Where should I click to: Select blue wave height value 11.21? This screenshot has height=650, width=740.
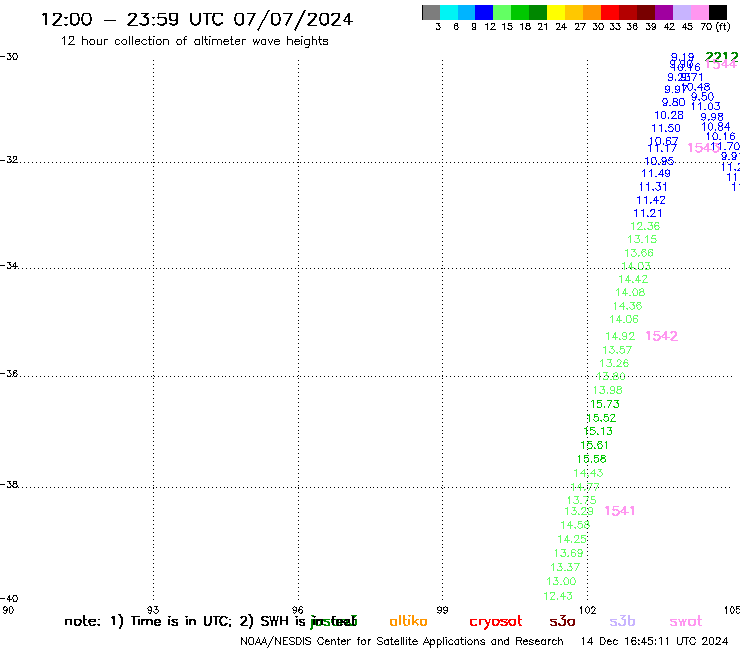pos(648,213)
